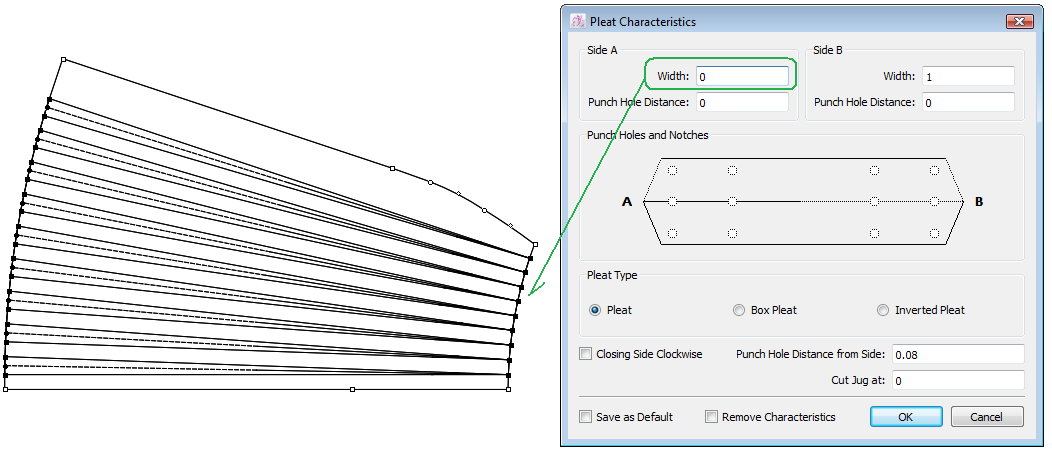Select the pattern piece's top-left corner point
The width and height of the screenshot is (1052, 451).
coord(63,60)
